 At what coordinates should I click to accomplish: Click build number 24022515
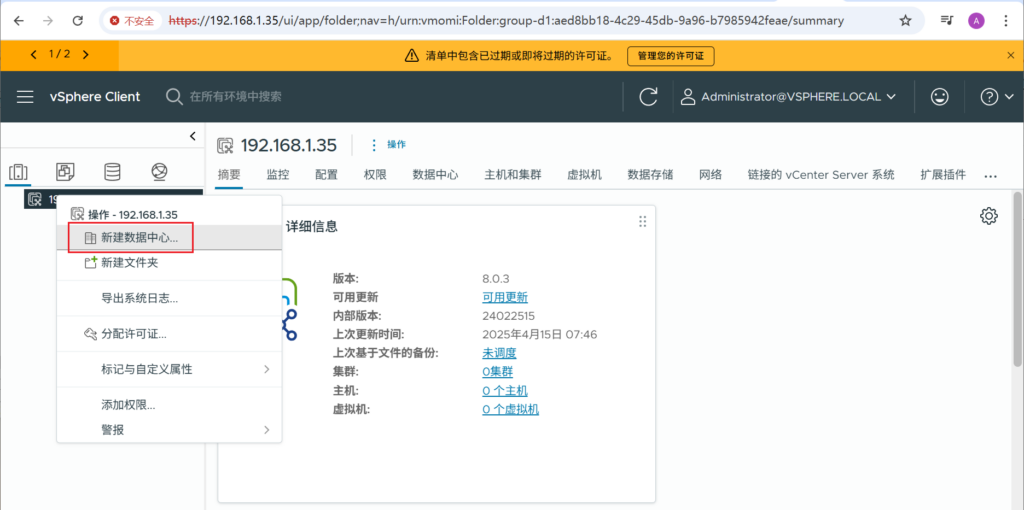(509, 316)
